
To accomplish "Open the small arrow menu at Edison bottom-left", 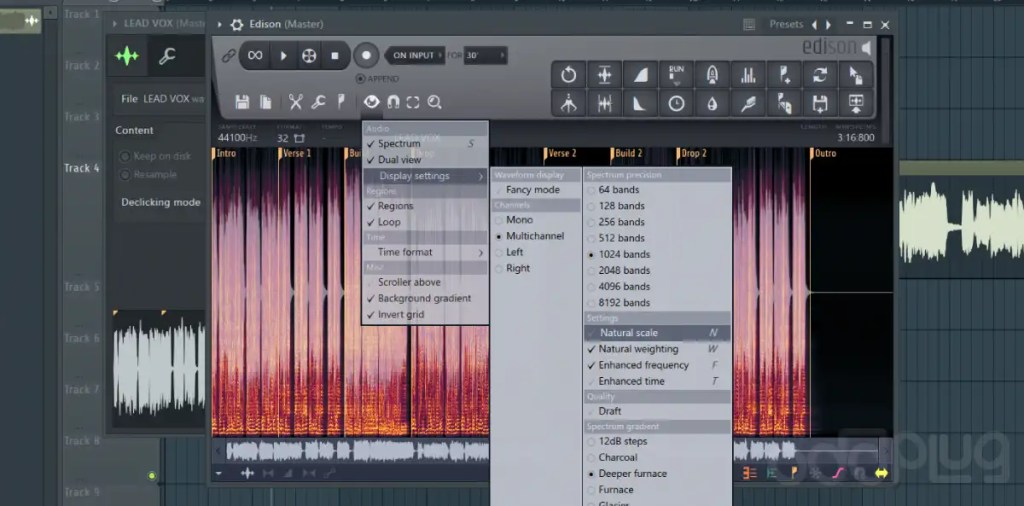I will 219,473.
